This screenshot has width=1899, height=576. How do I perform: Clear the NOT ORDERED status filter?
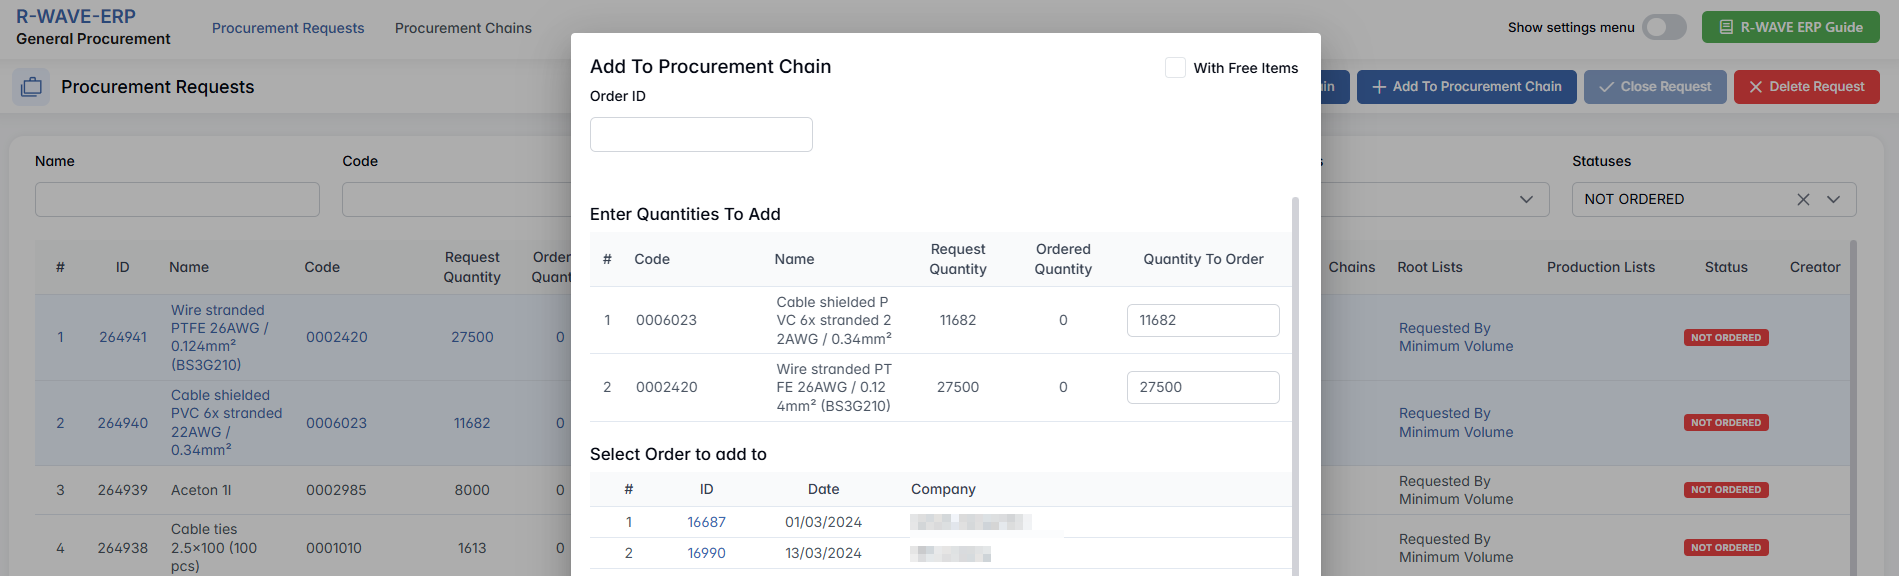click(1803, 199)
